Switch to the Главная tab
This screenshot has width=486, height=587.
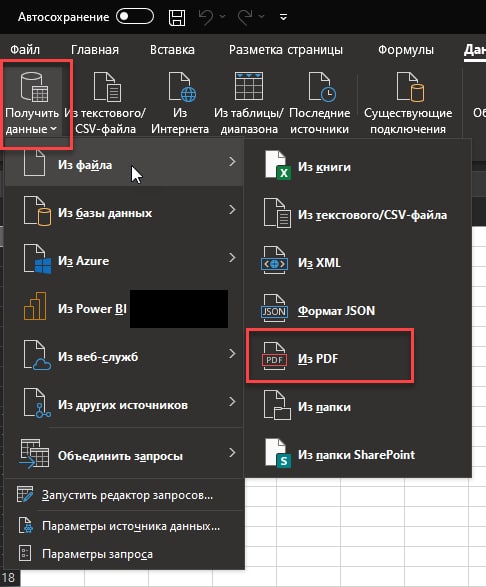95,50
